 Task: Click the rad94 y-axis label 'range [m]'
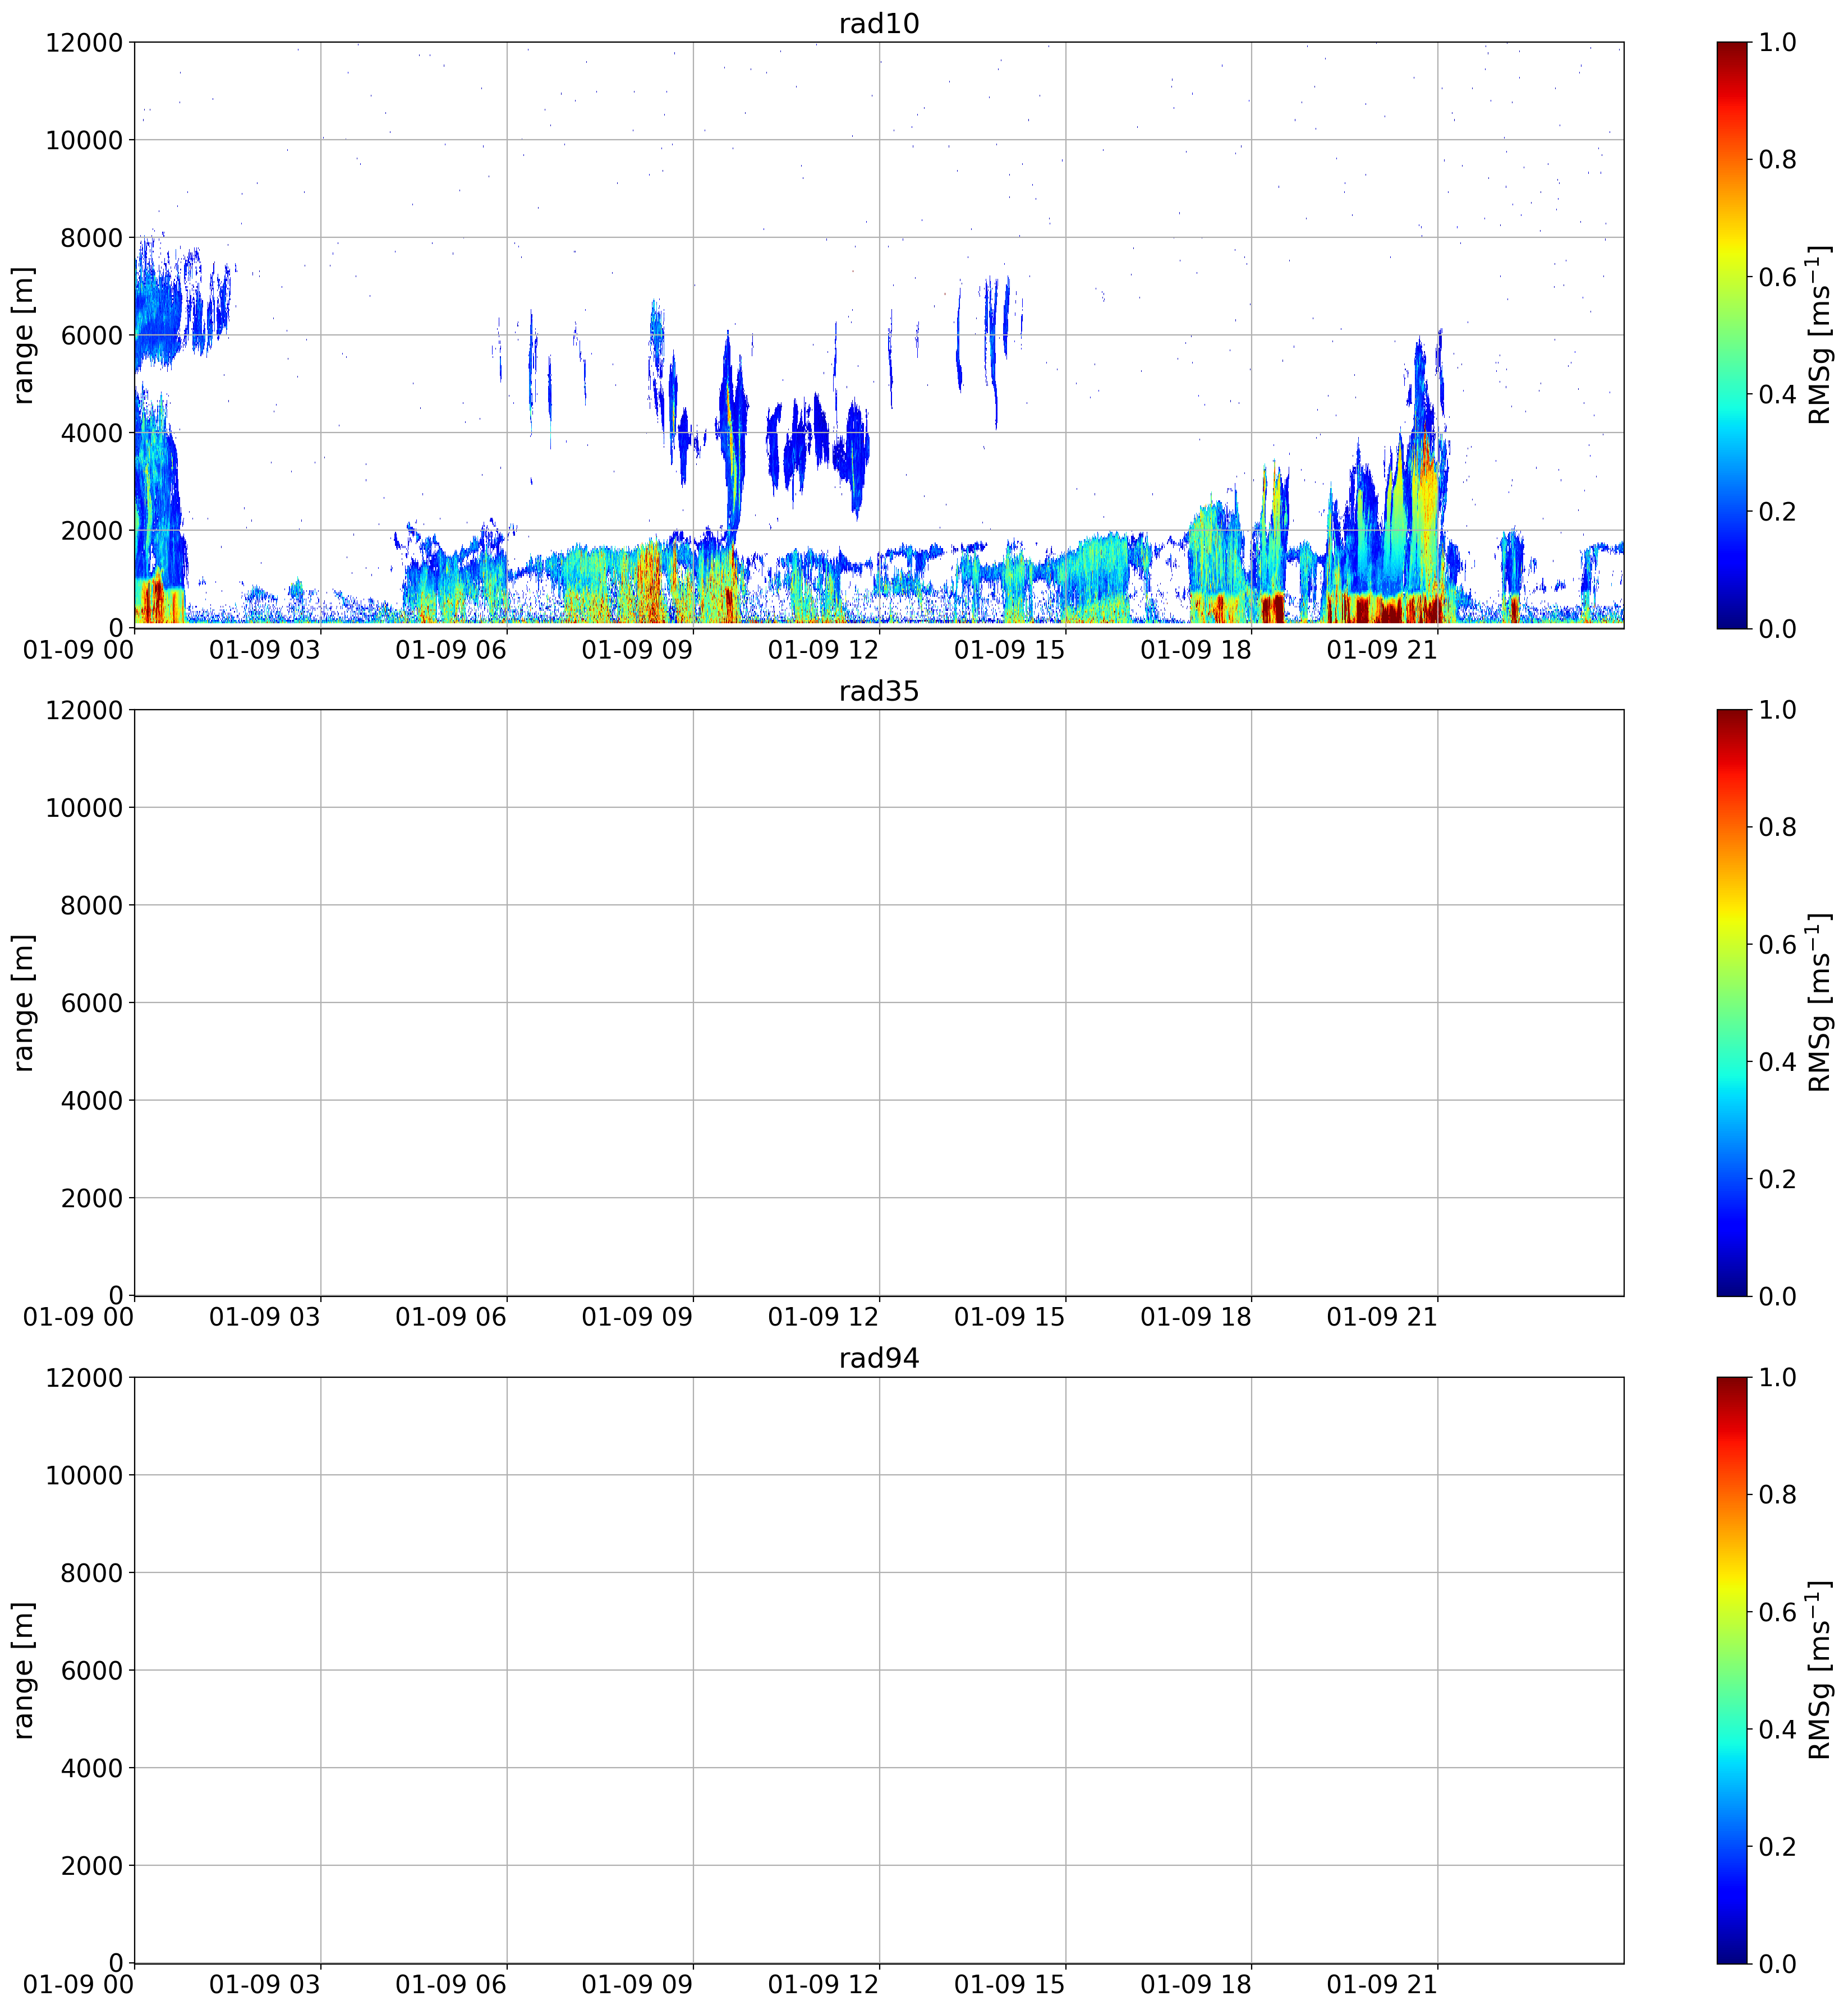pyautogui.click(x=23, y=1670)
